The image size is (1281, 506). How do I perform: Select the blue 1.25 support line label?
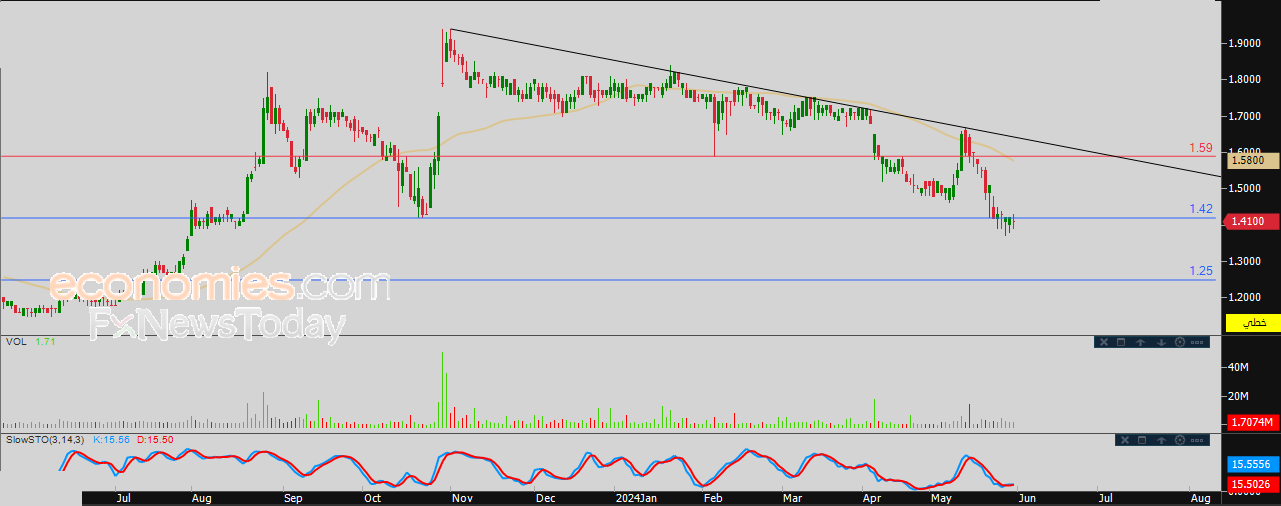click(1201, 271)
